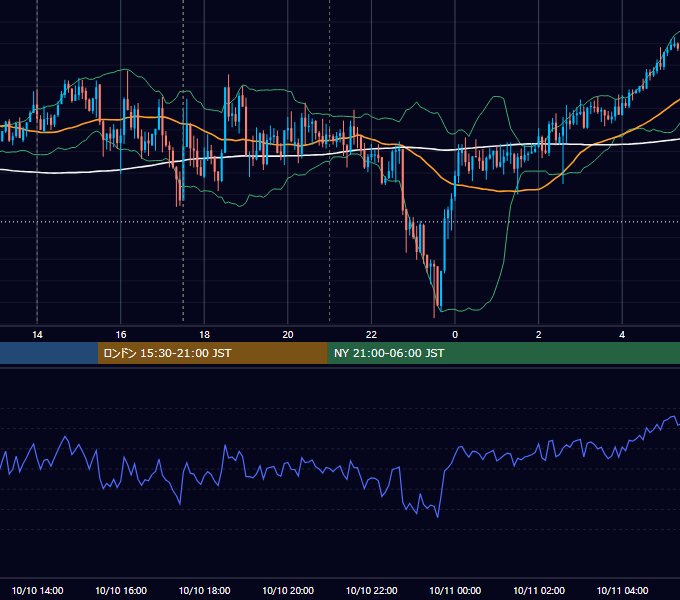
Task: Click the 10/11 04:00 time label
Action: (x=622, y=590)
